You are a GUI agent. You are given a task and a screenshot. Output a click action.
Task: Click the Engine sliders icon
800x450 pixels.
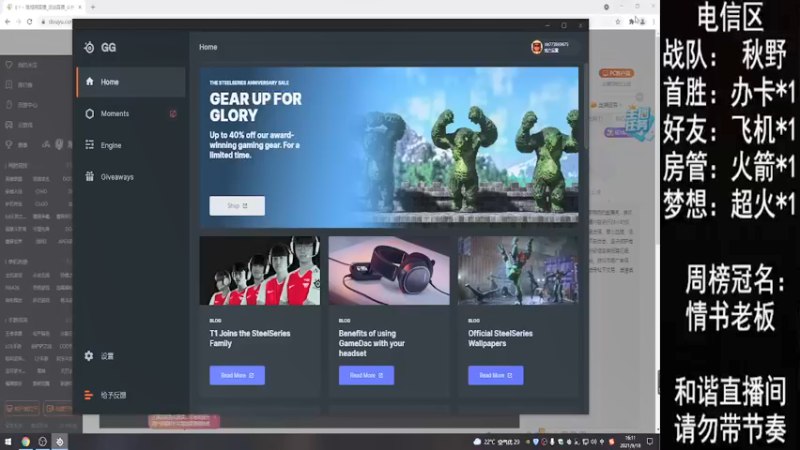tap(90, 145)
